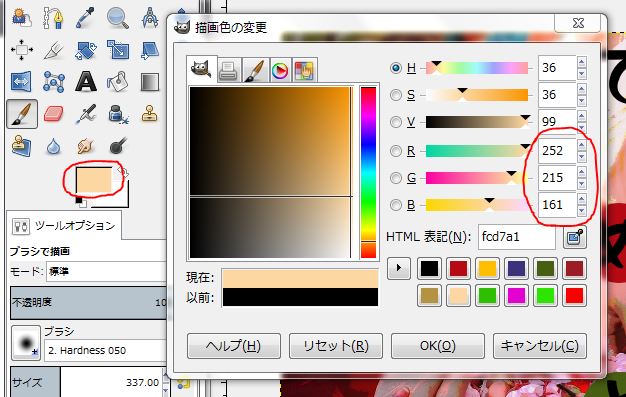The width and height of the screenshot is (626, 397).
Task: Reset to default black and white colors
Action: pyautogui.click(x=81, y=202)
